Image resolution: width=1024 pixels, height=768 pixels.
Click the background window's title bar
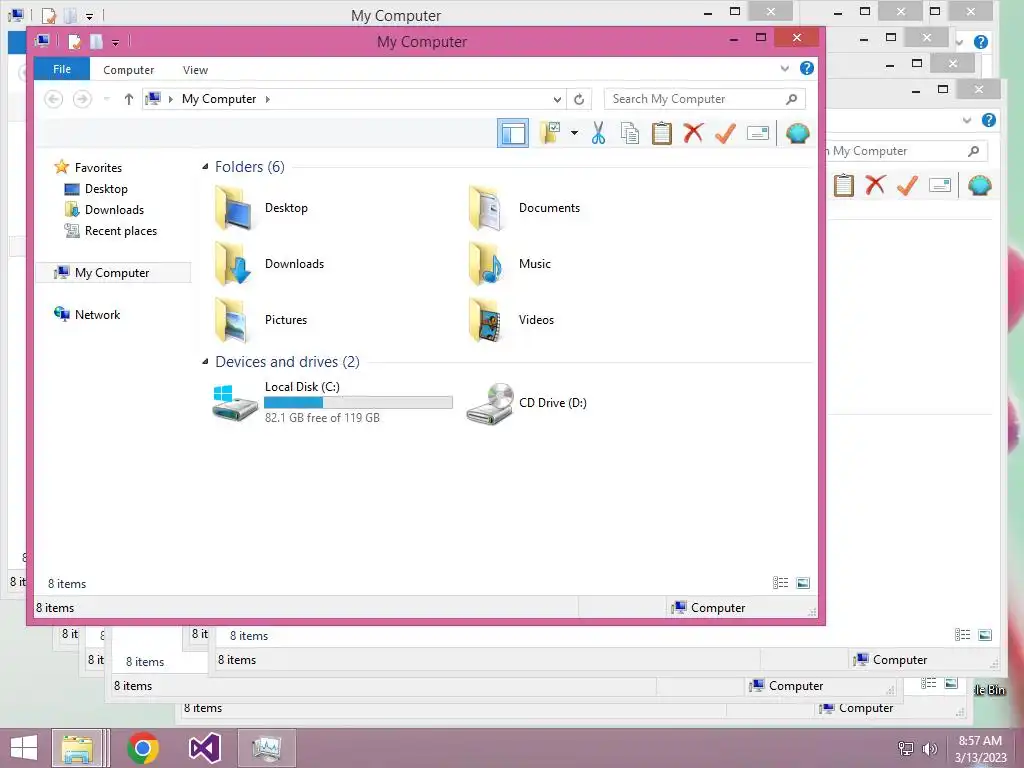(x=396, y=14)
